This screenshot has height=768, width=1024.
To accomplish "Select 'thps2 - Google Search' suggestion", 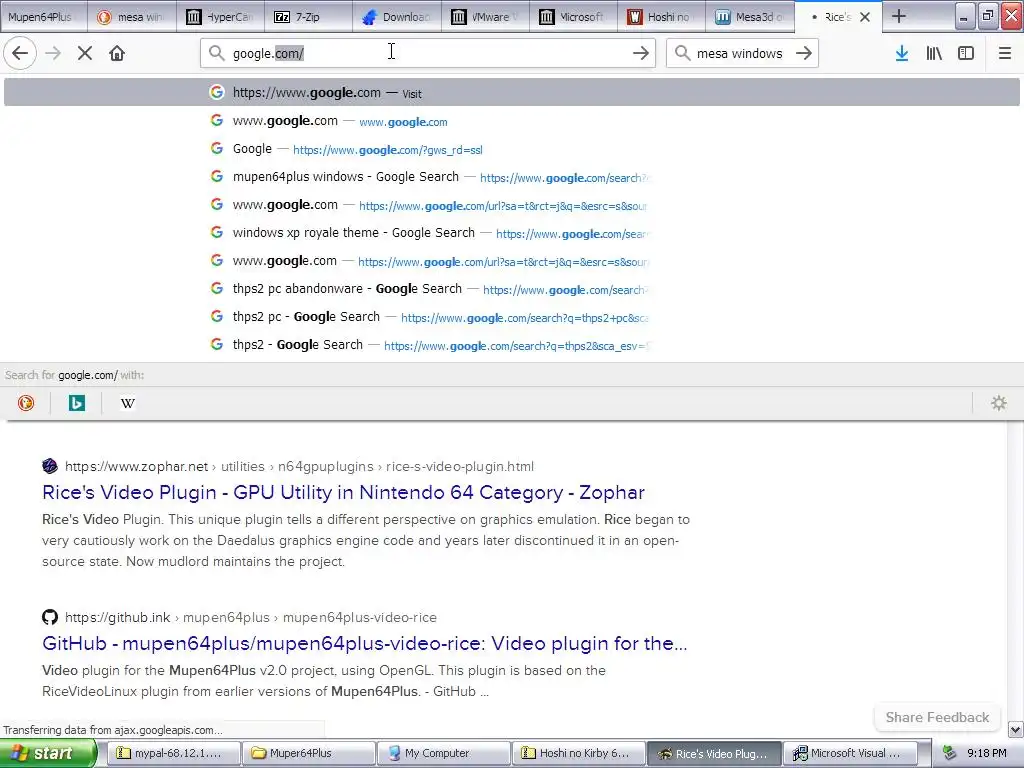I will point(511,345).
